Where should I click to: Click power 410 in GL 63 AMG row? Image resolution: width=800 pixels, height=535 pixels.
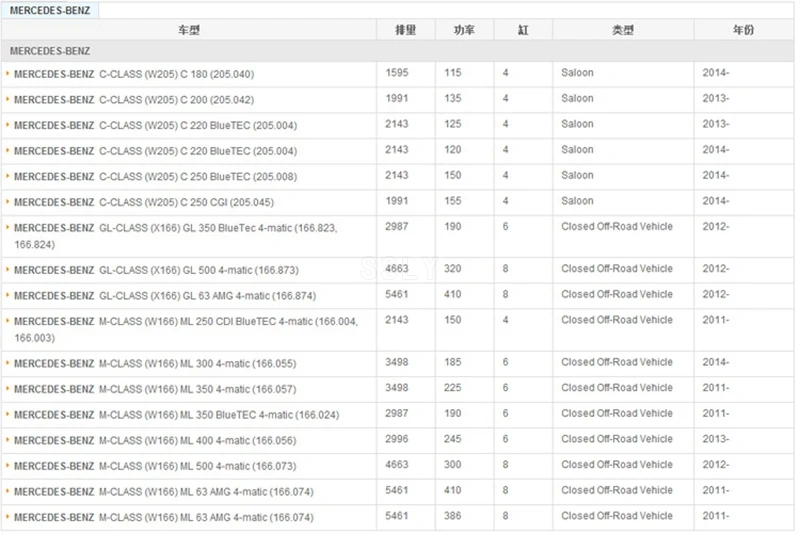453,294
